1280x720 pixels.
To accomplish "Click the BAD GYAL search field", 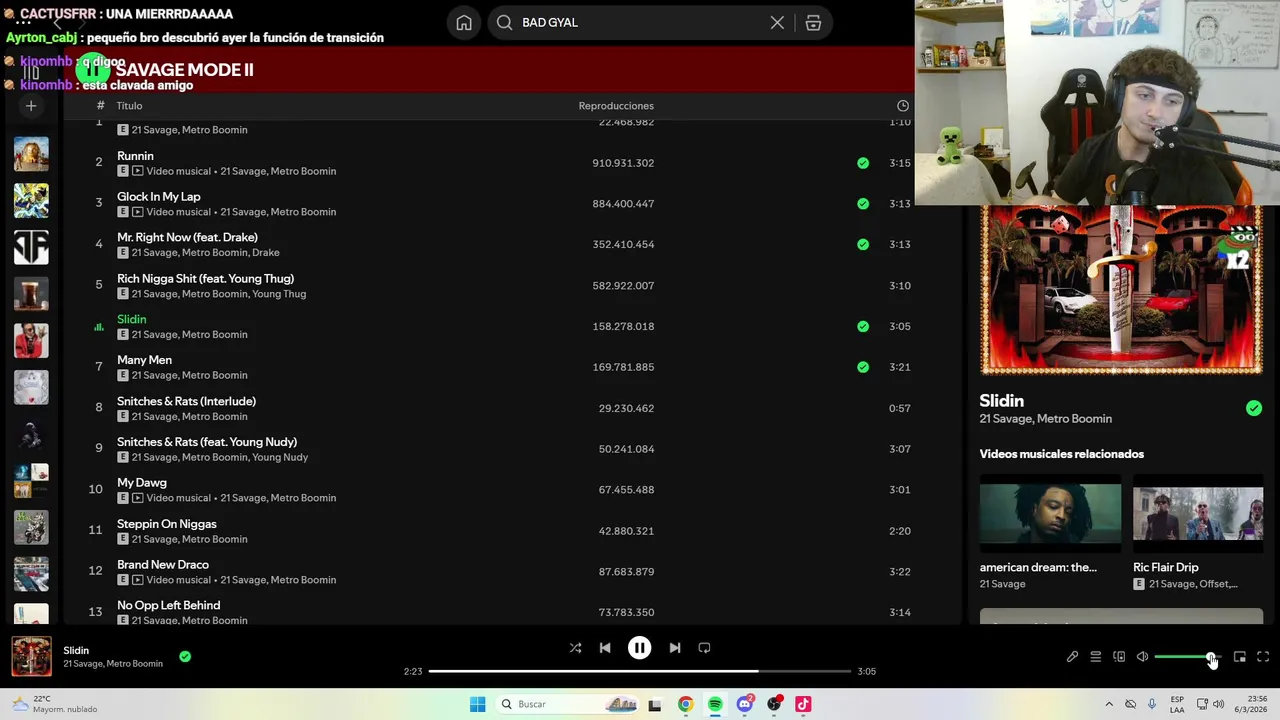I will coord(640,23).
